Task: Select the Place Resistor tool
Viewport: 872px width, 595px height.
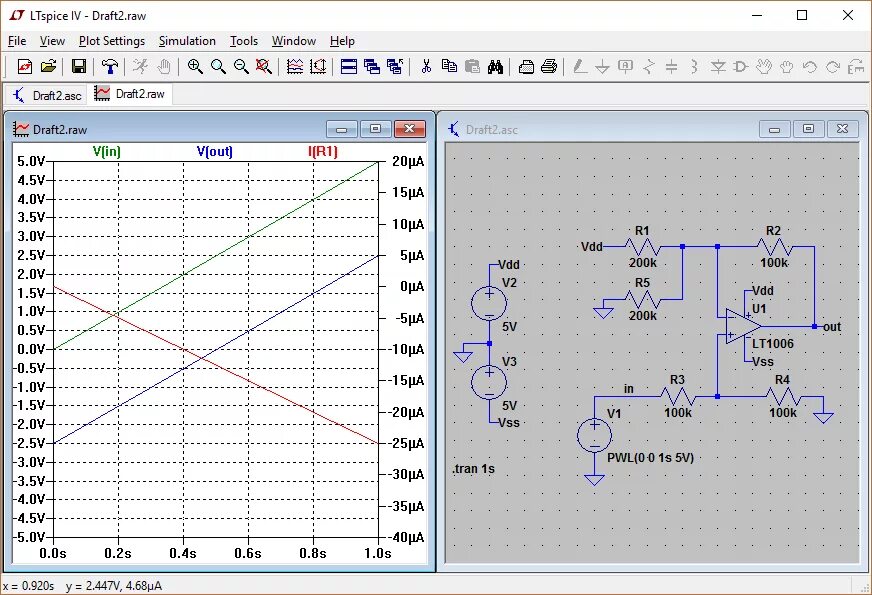Action: [x=648, y=67]
